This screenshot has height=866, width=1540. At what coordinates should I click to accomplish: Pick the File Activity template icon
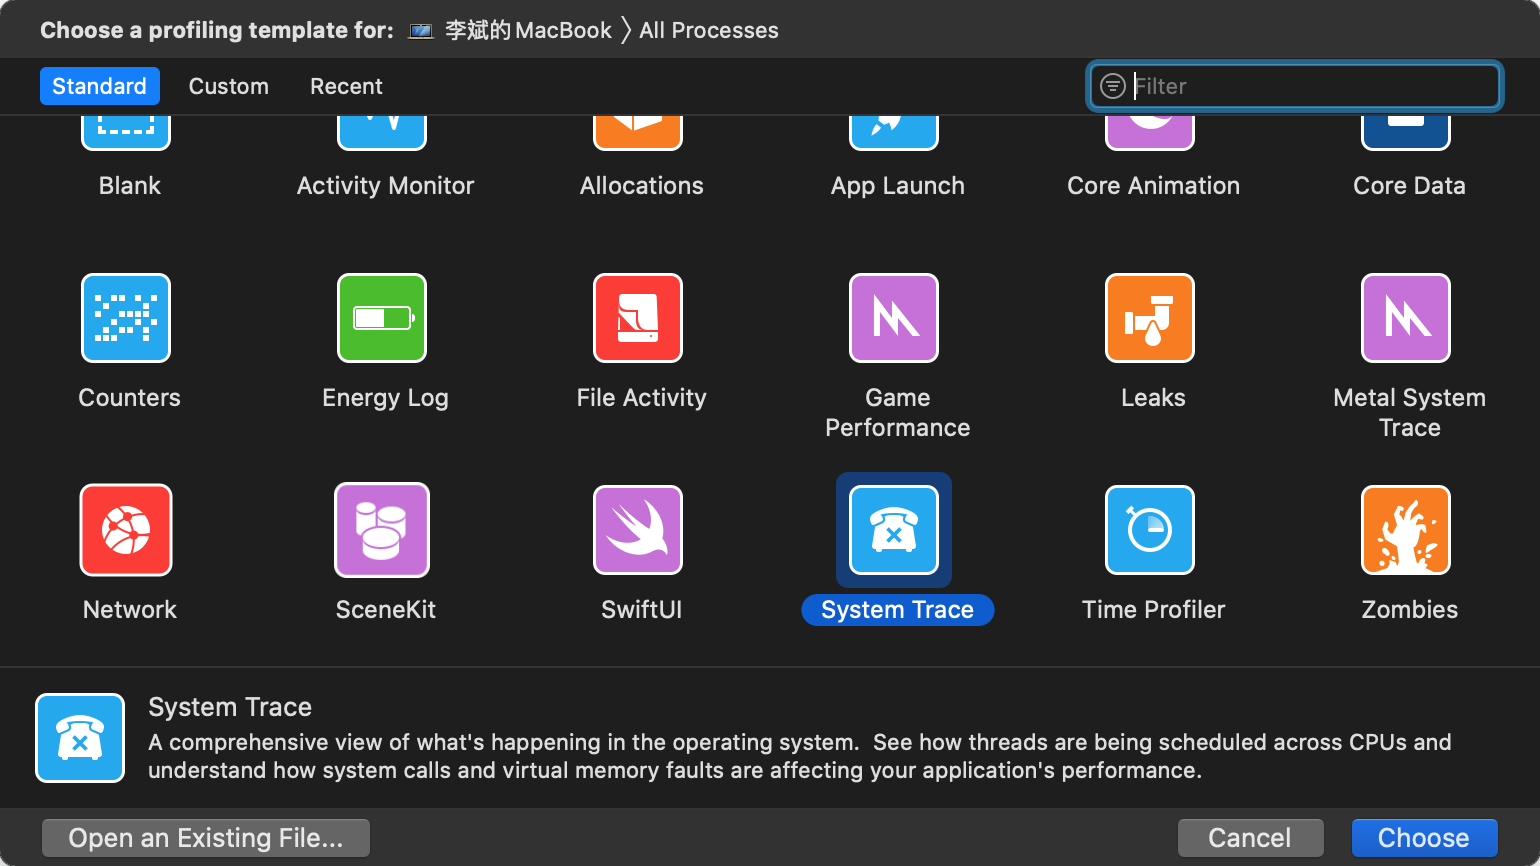[x=638, y=318]
